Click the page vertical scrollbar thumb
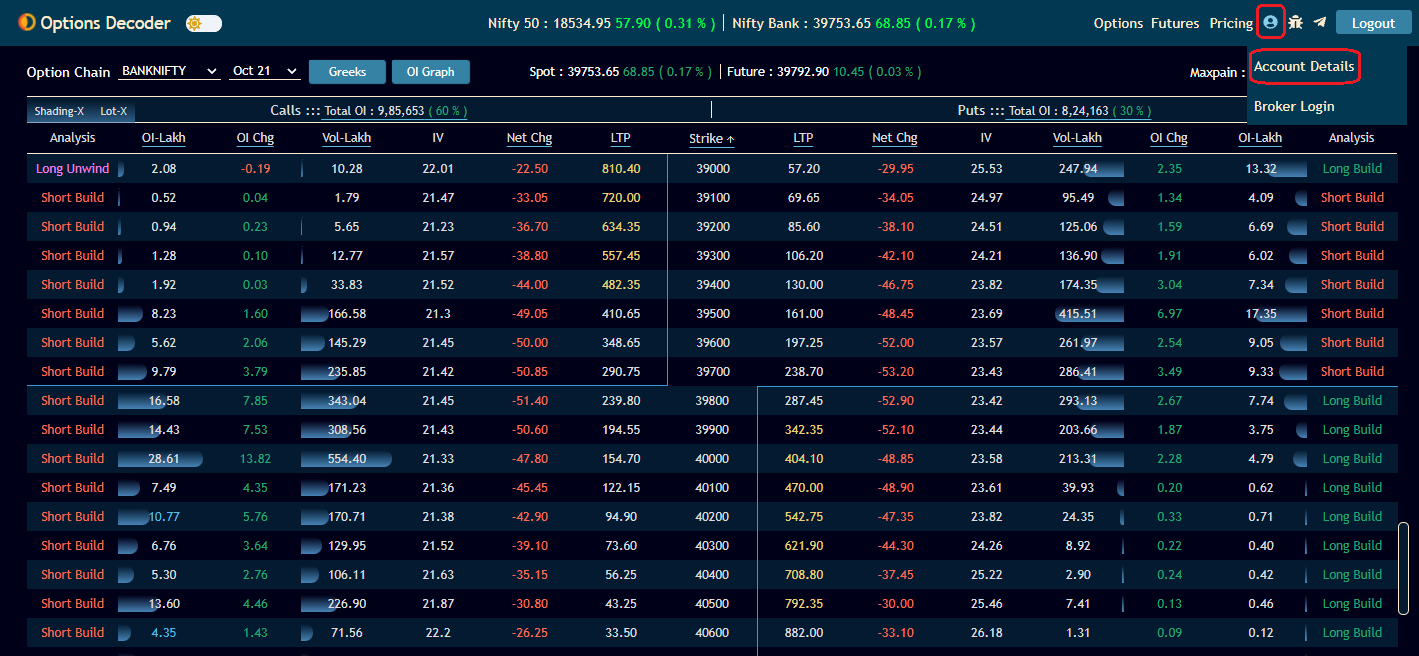The height and width of the screenshot is (656, 1419). click(1403, 570)
